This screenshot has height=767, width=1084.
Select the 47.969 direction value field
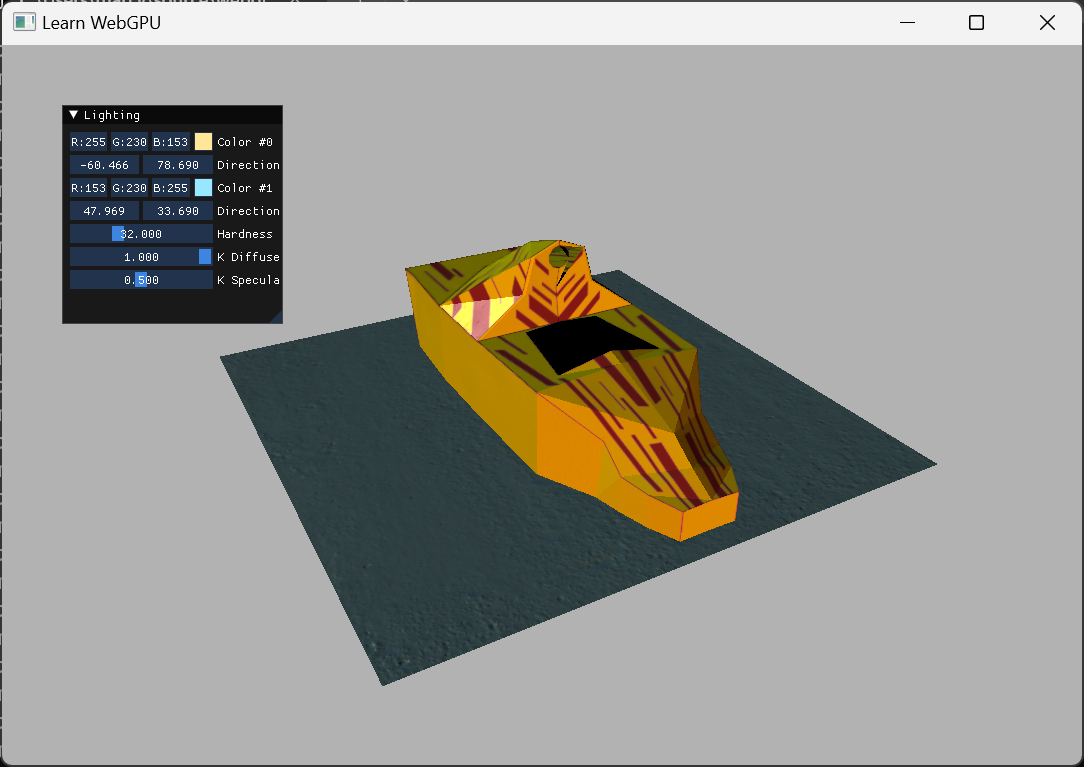(105, 211)
